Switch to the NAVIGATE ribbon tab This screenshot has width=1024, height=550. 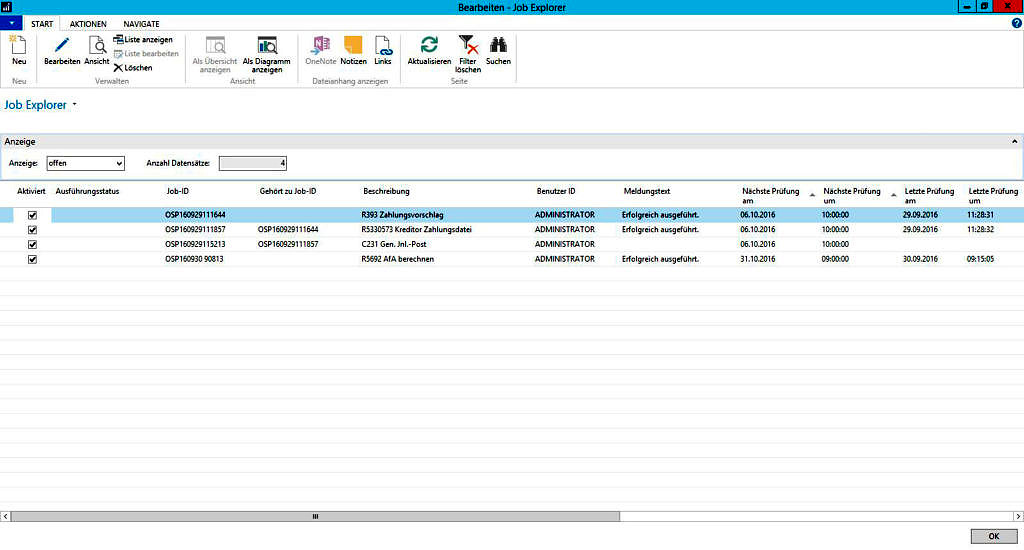(x=141, y=23)
